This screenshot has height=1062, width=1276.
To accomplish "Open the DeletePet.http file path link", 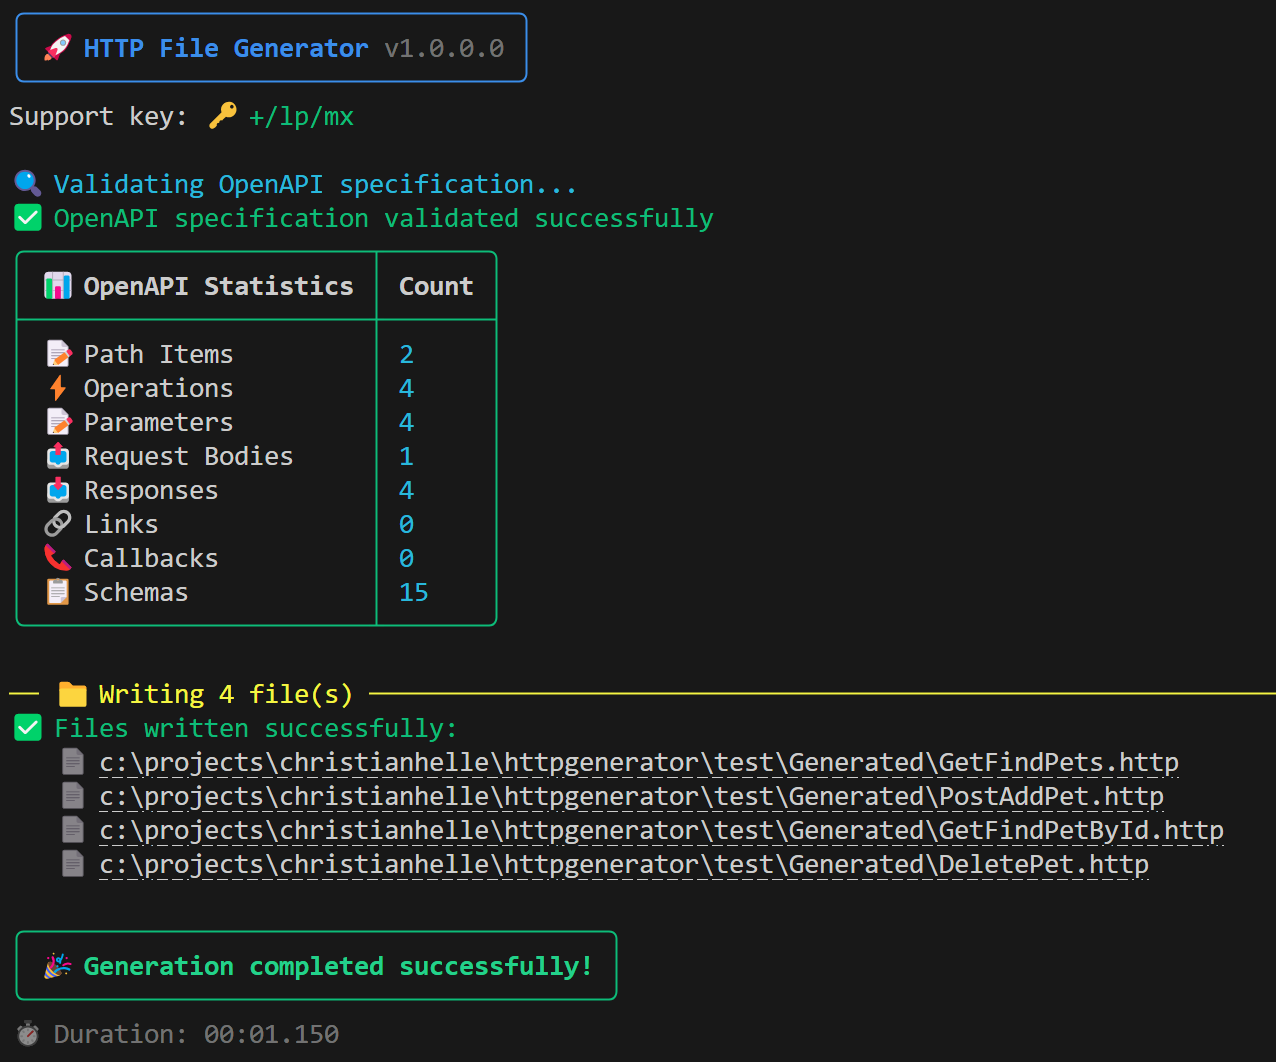I will point(624,865).
